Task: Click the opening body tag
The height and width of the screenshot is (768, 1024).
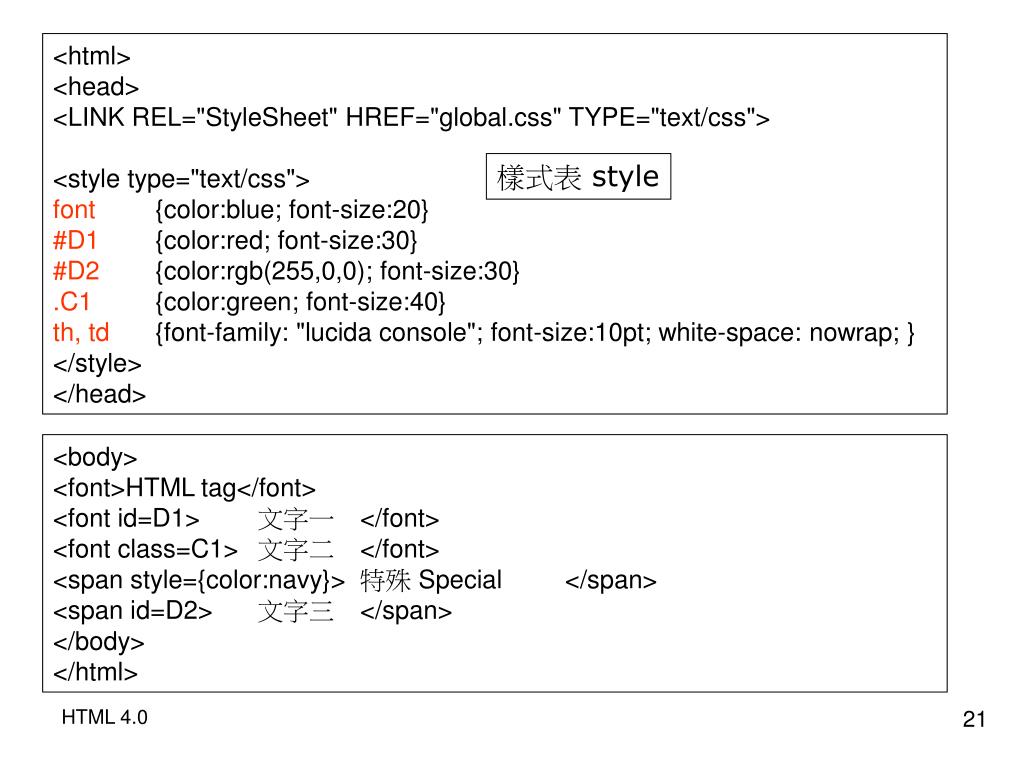Action: [95, 457]
